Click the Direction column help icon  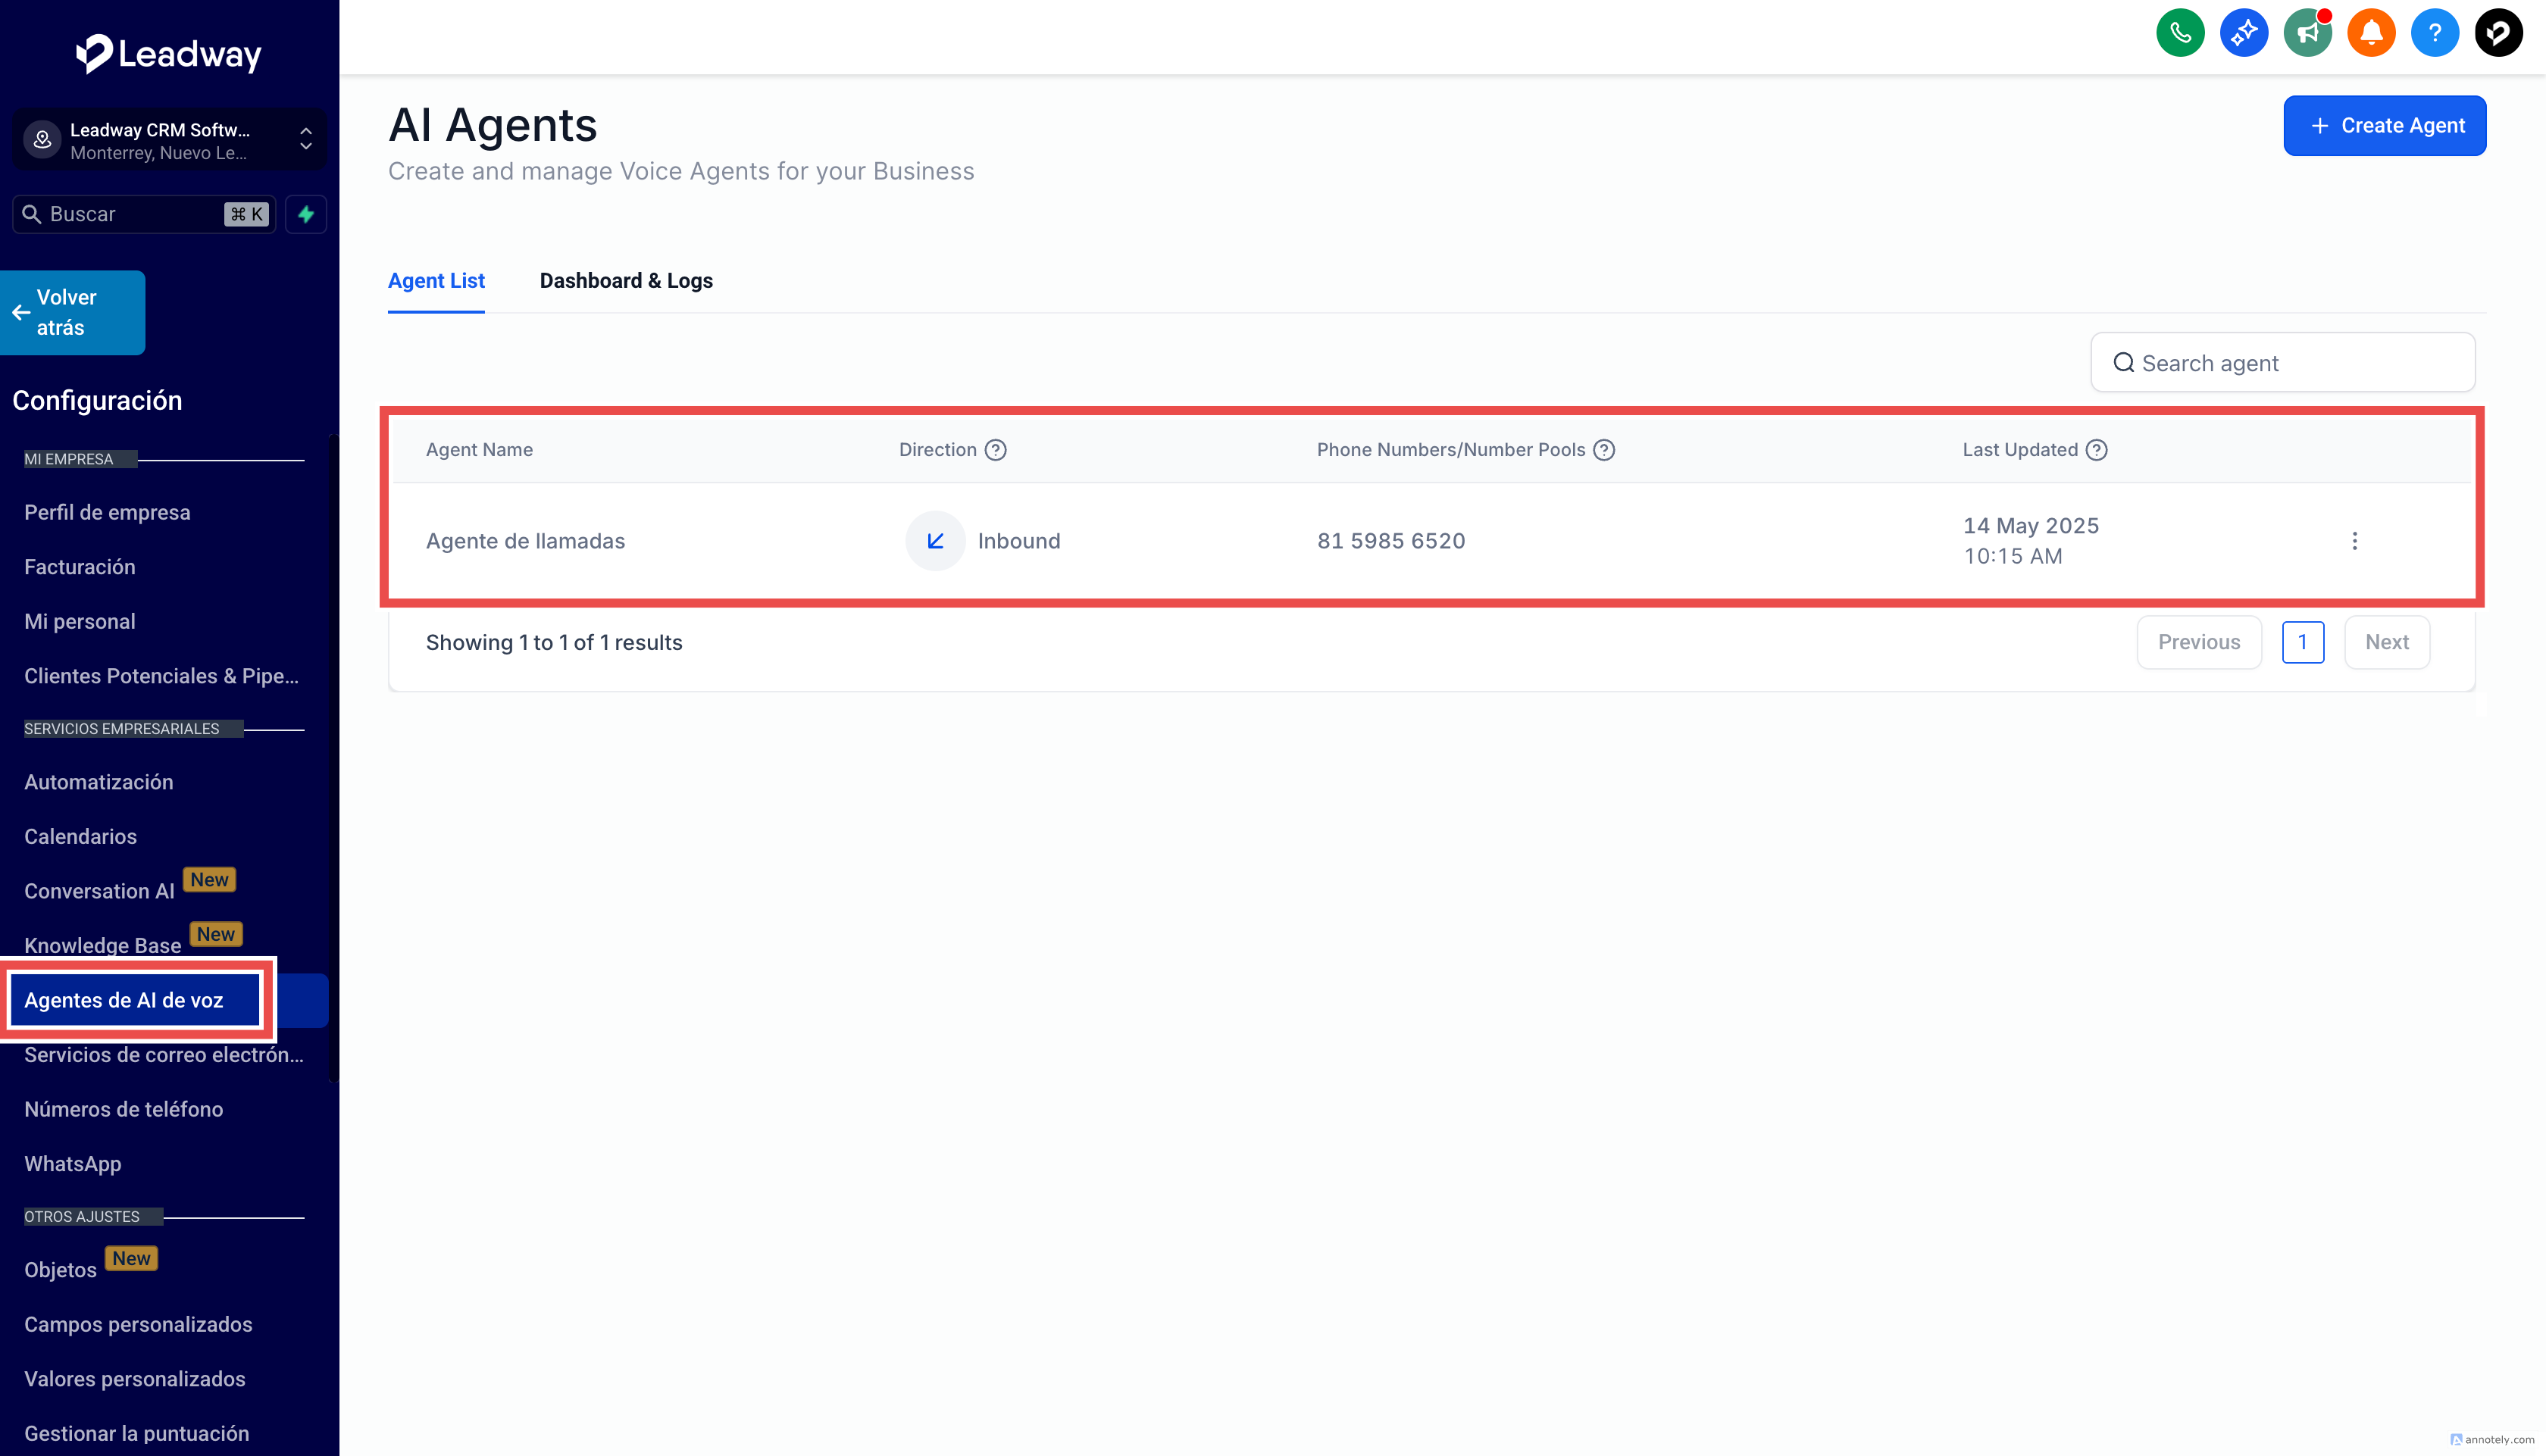(x=995, y=450)
